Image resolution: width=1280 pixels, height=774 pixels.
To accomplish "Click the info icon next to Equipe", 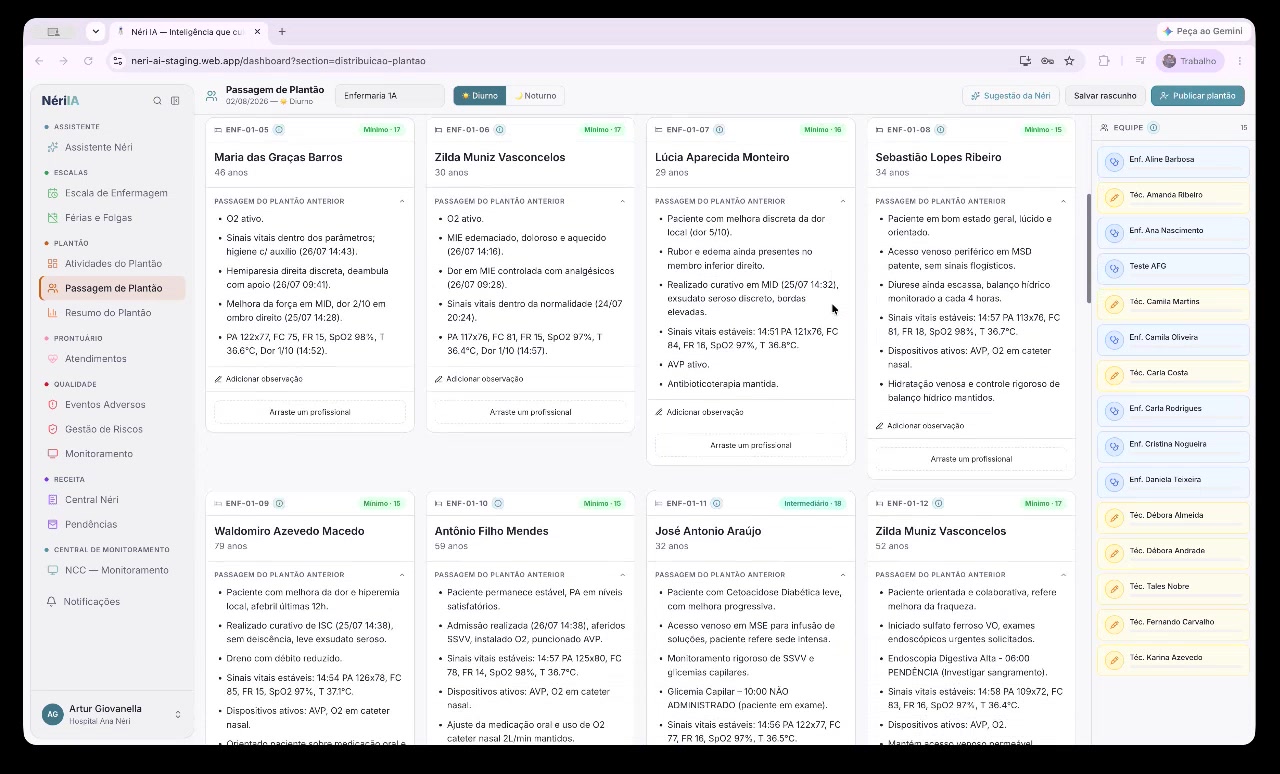I will click(x=1153, y=128).
